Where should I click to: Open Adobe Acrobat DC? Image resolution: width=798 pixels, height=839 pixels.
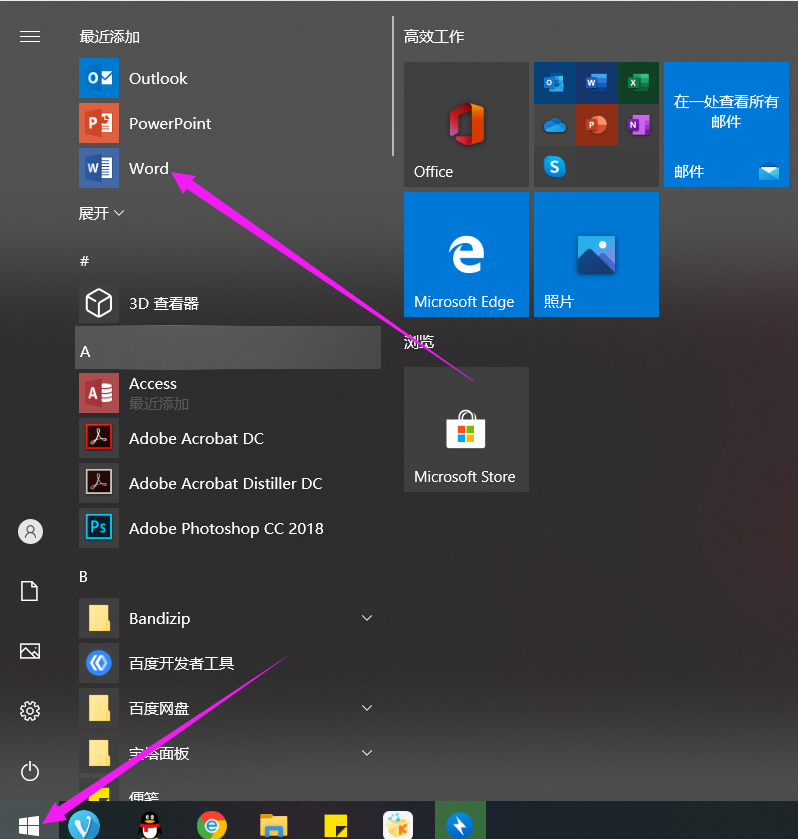[229, 438]
